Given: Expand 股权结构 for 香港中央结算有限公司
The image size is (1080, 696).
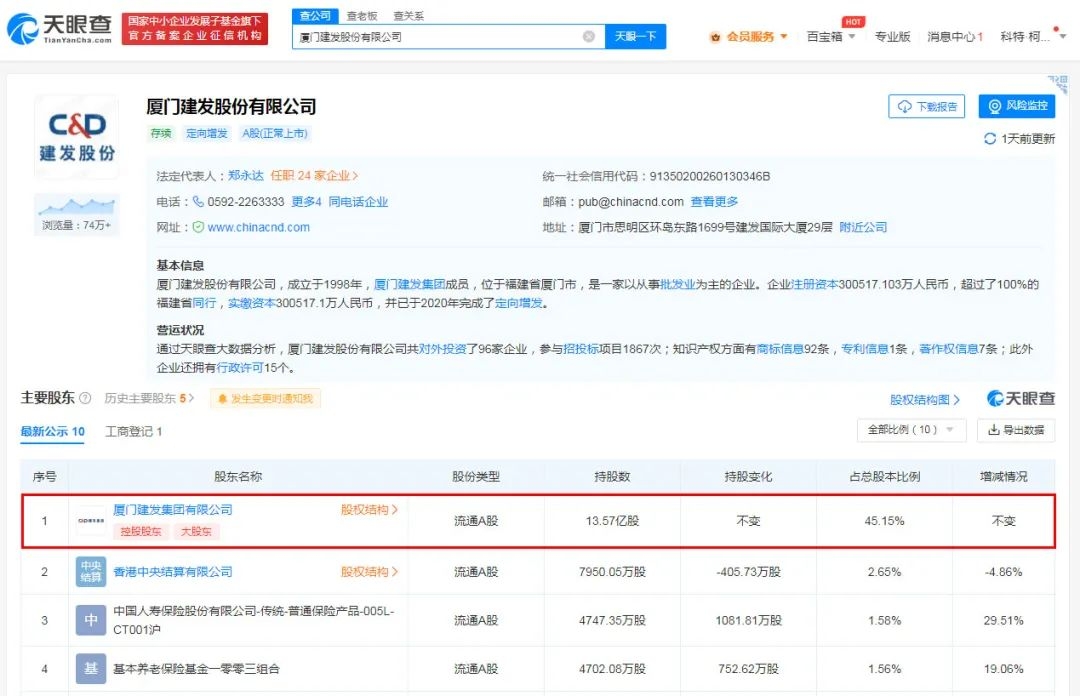Looking at the screenshot, I should (369, 572).
